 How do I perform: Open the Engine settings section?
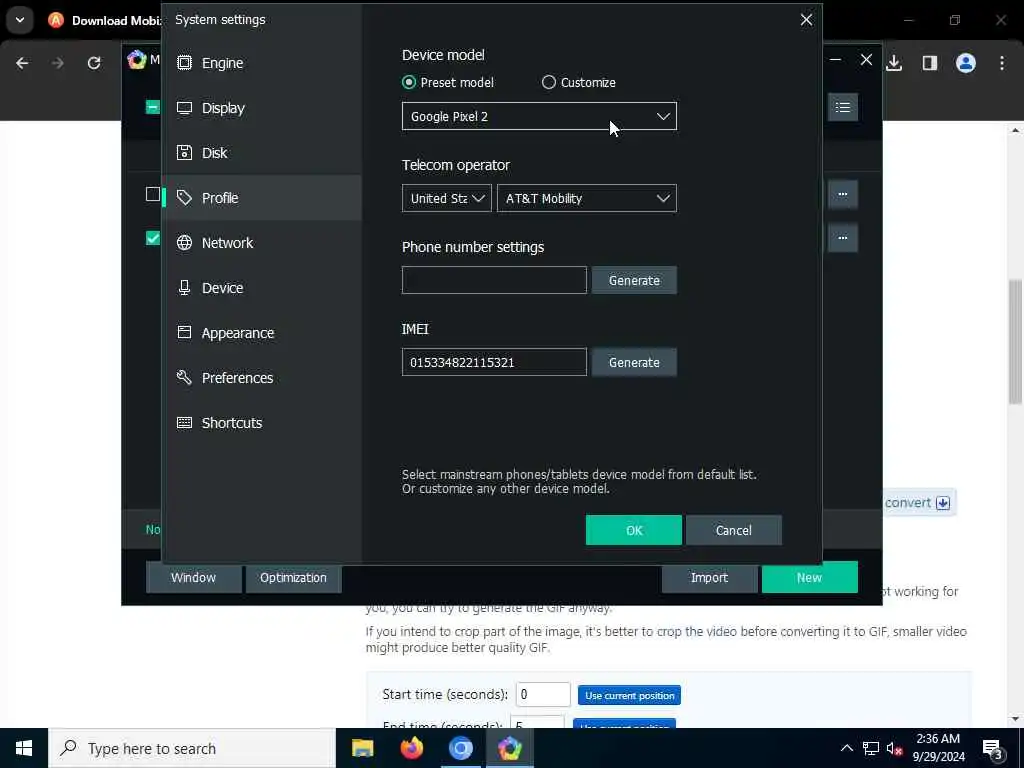(262, 63)
